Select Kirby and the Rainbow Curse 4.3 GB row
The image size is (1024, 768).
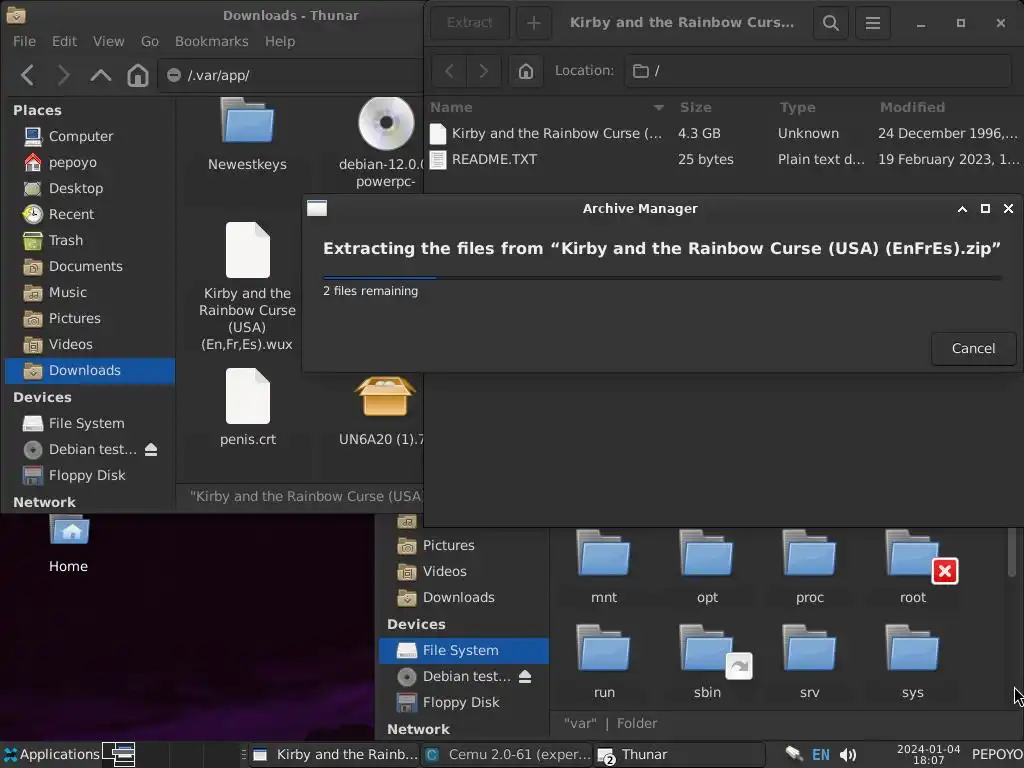pos(724,133)
